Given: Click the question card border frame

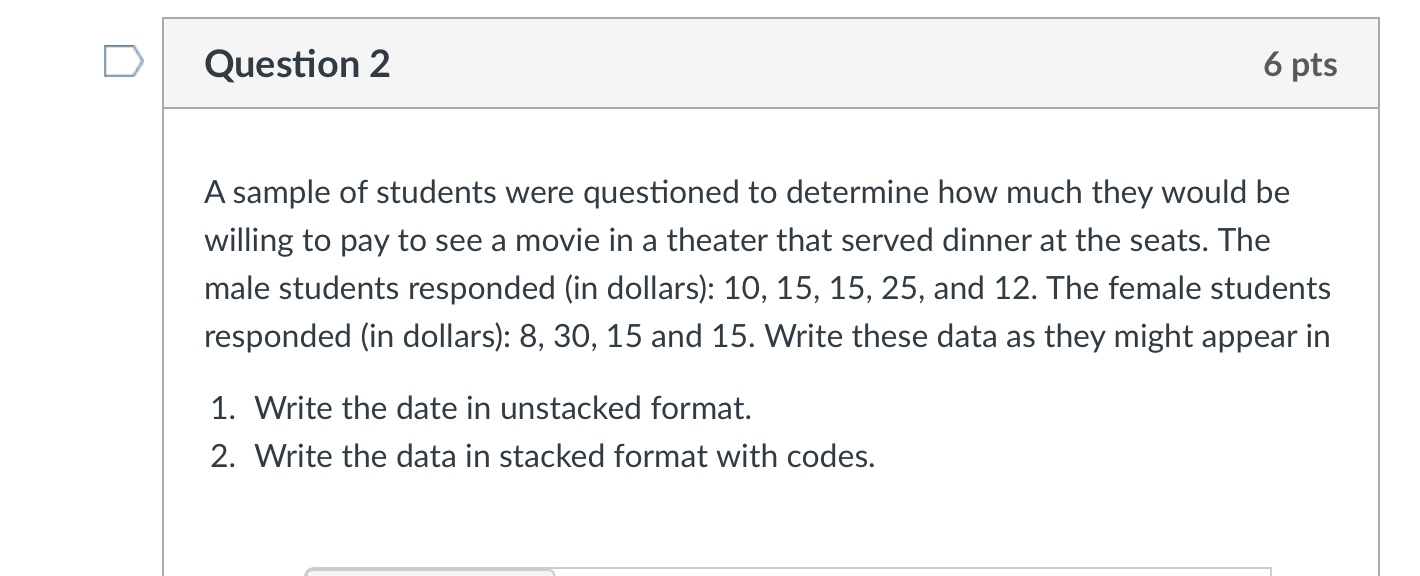Looking at the screenshot, I should (165, 300).
